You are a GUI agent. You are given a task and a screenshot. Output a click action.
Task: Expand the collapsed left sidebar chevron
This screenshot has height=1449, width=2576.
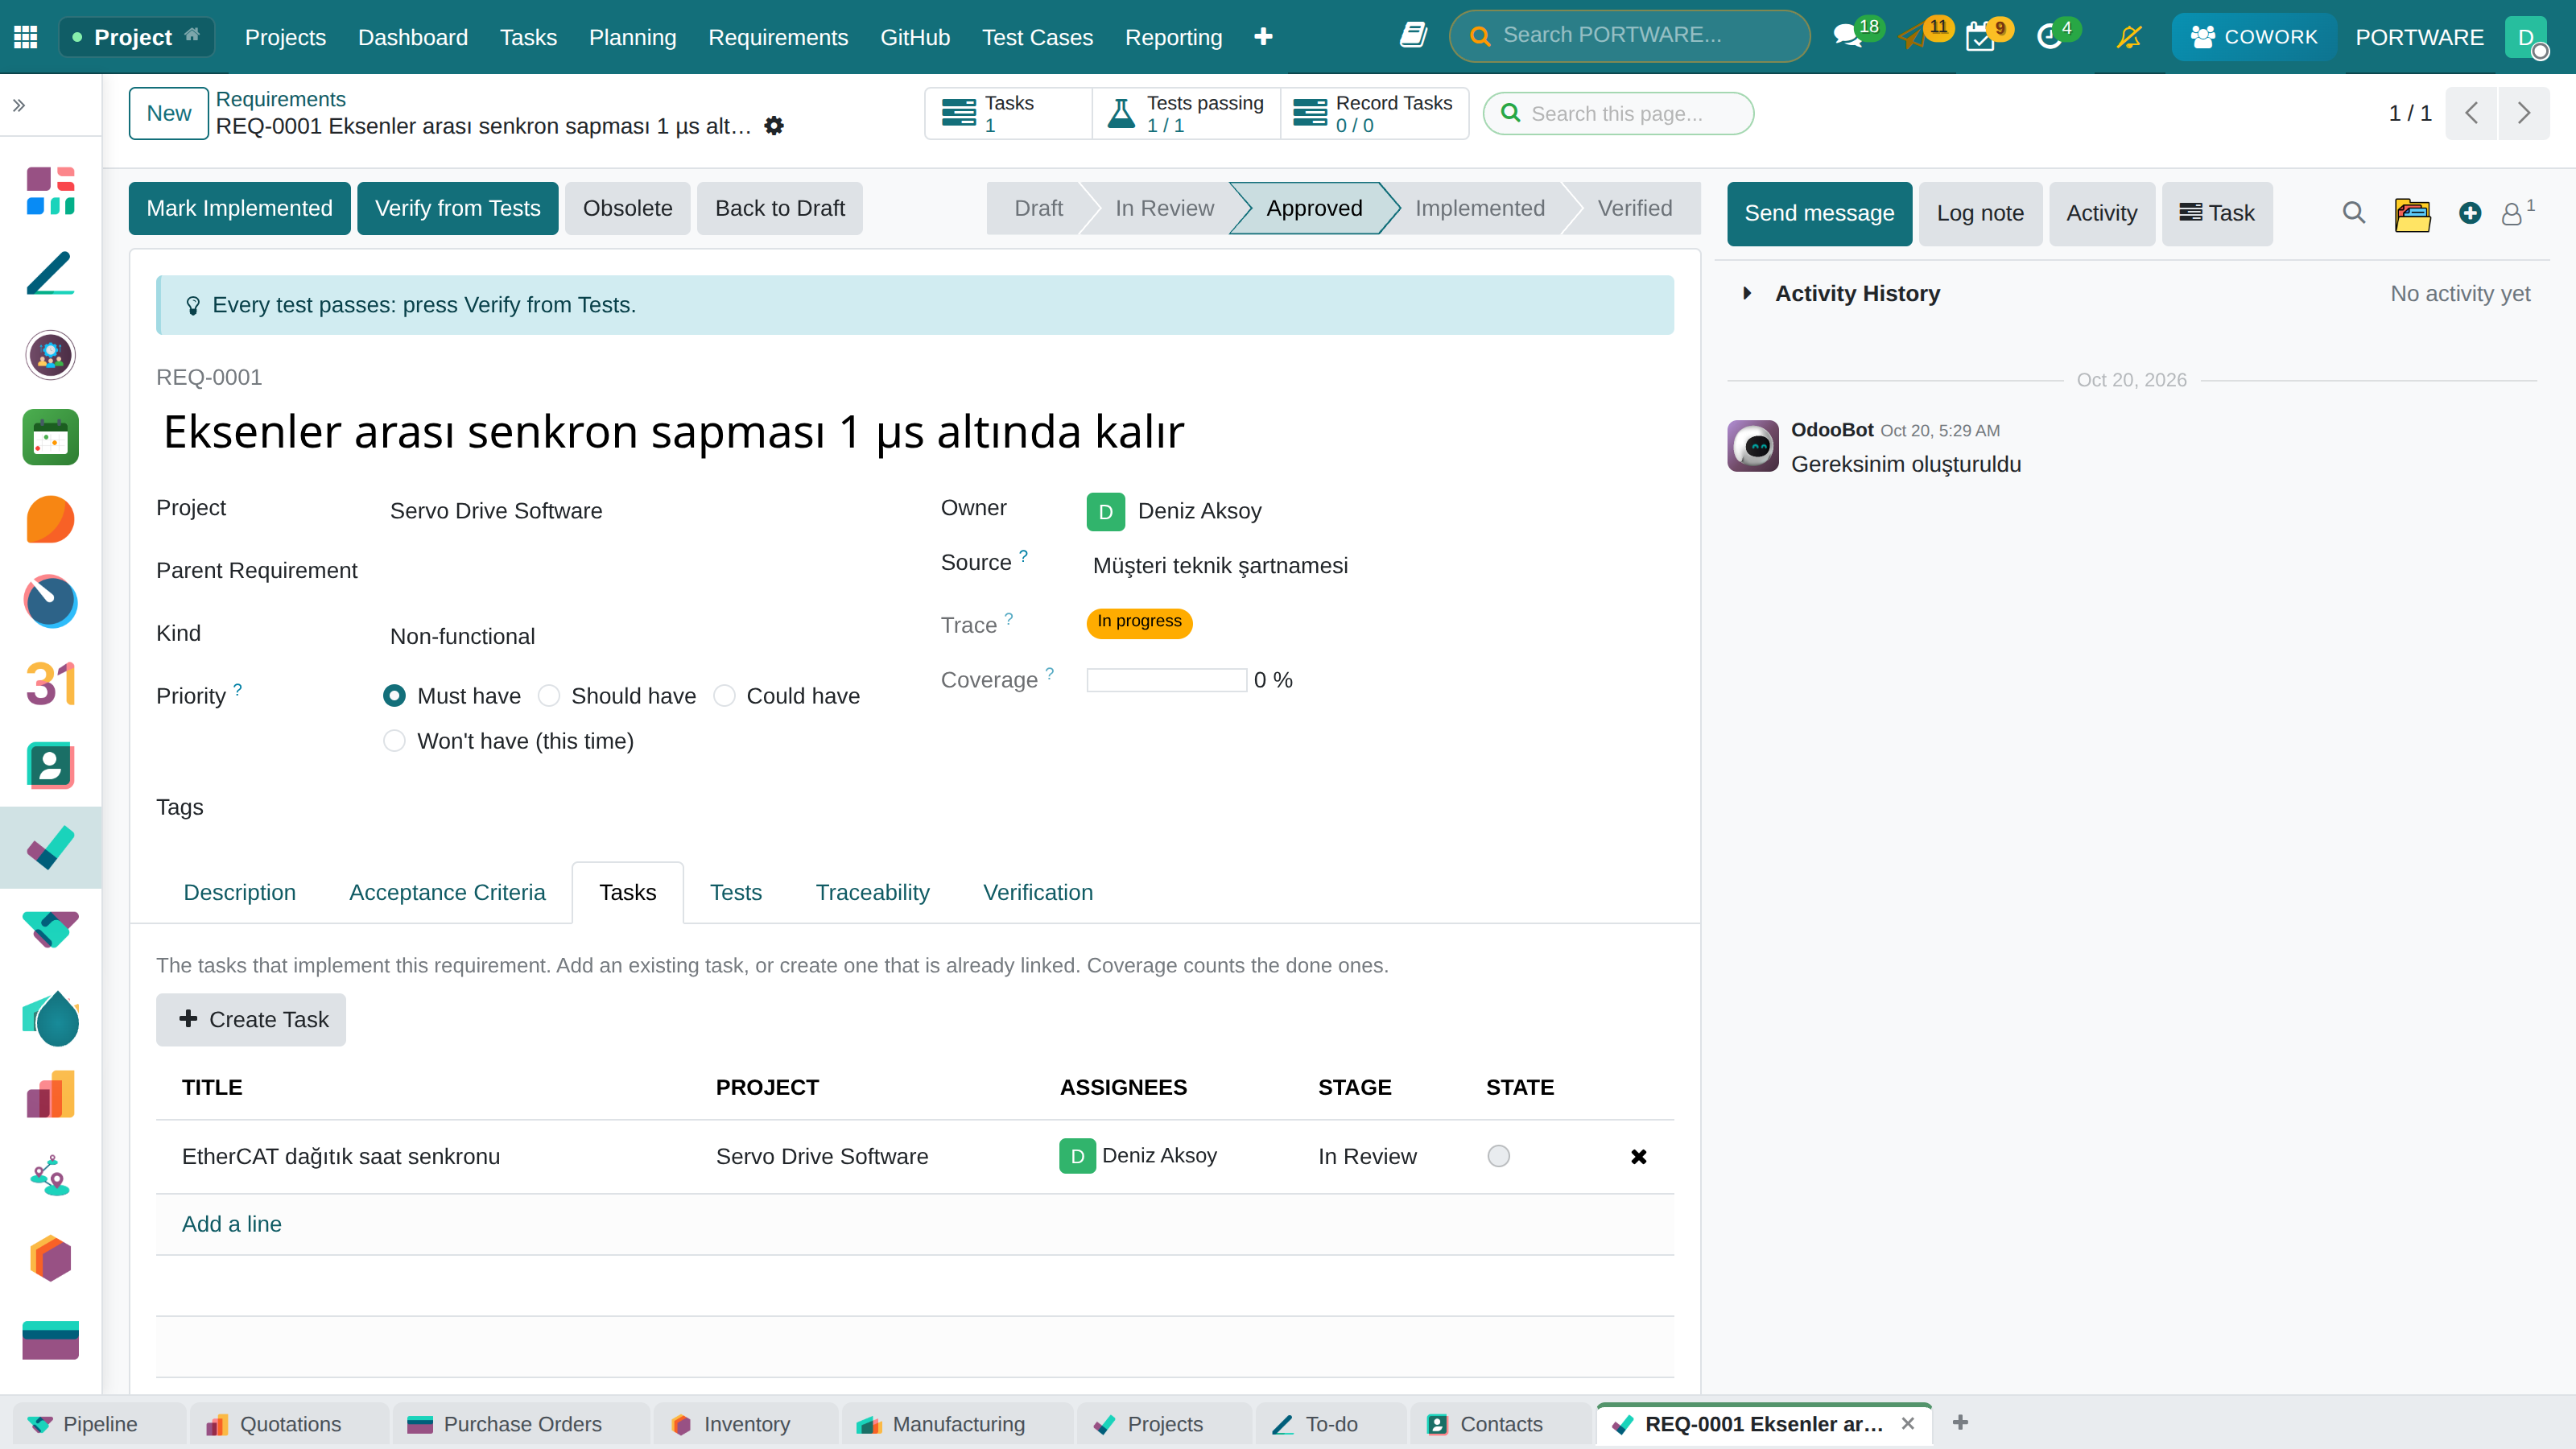pyautogui.click(x=18, y=105)
